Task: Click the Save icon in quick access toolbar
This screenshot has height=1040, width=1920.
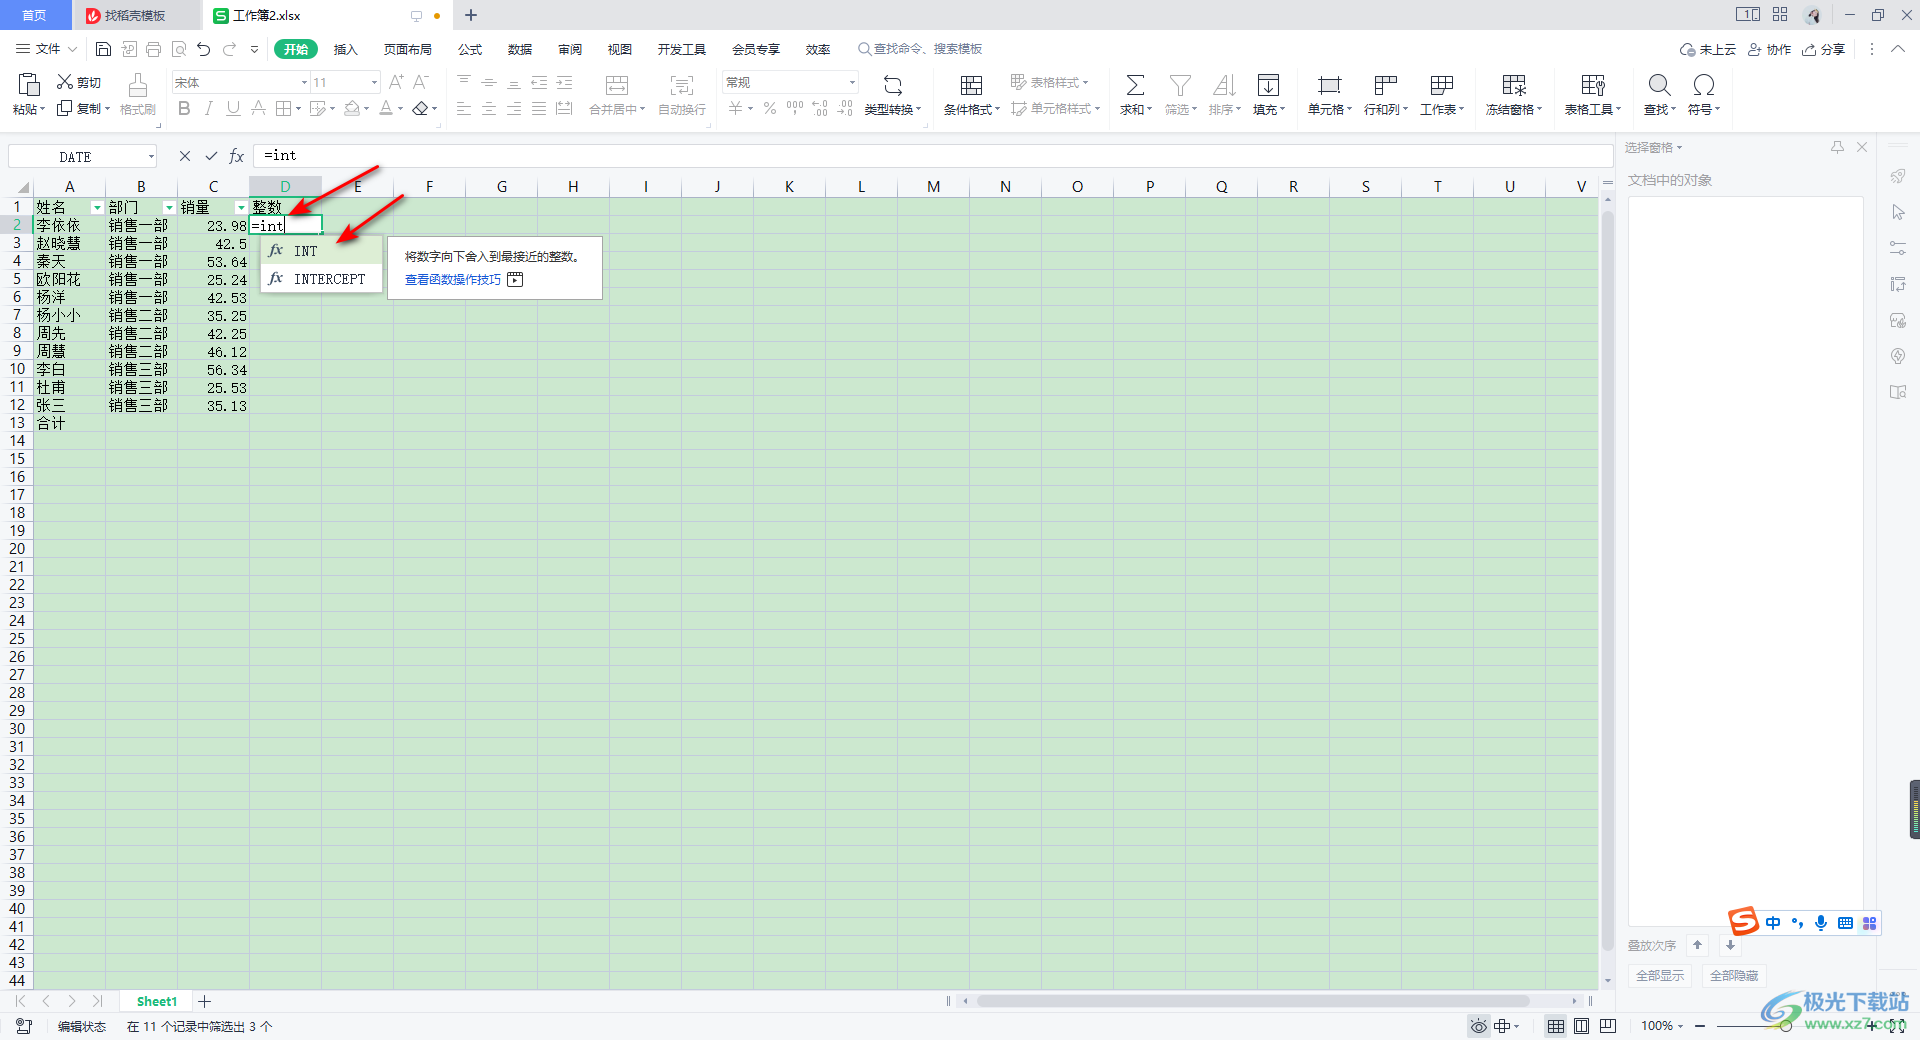Action: [103, 49]
